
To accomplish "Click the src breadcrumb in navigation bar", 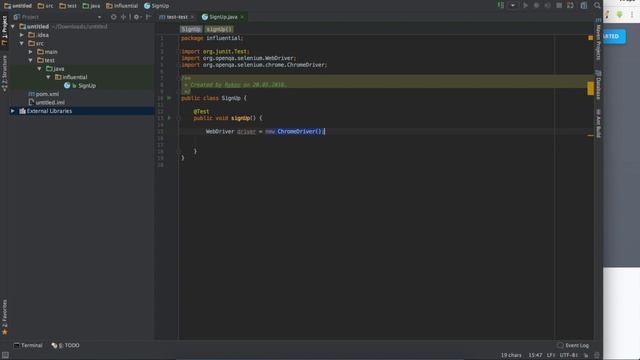I will (45, 6).
